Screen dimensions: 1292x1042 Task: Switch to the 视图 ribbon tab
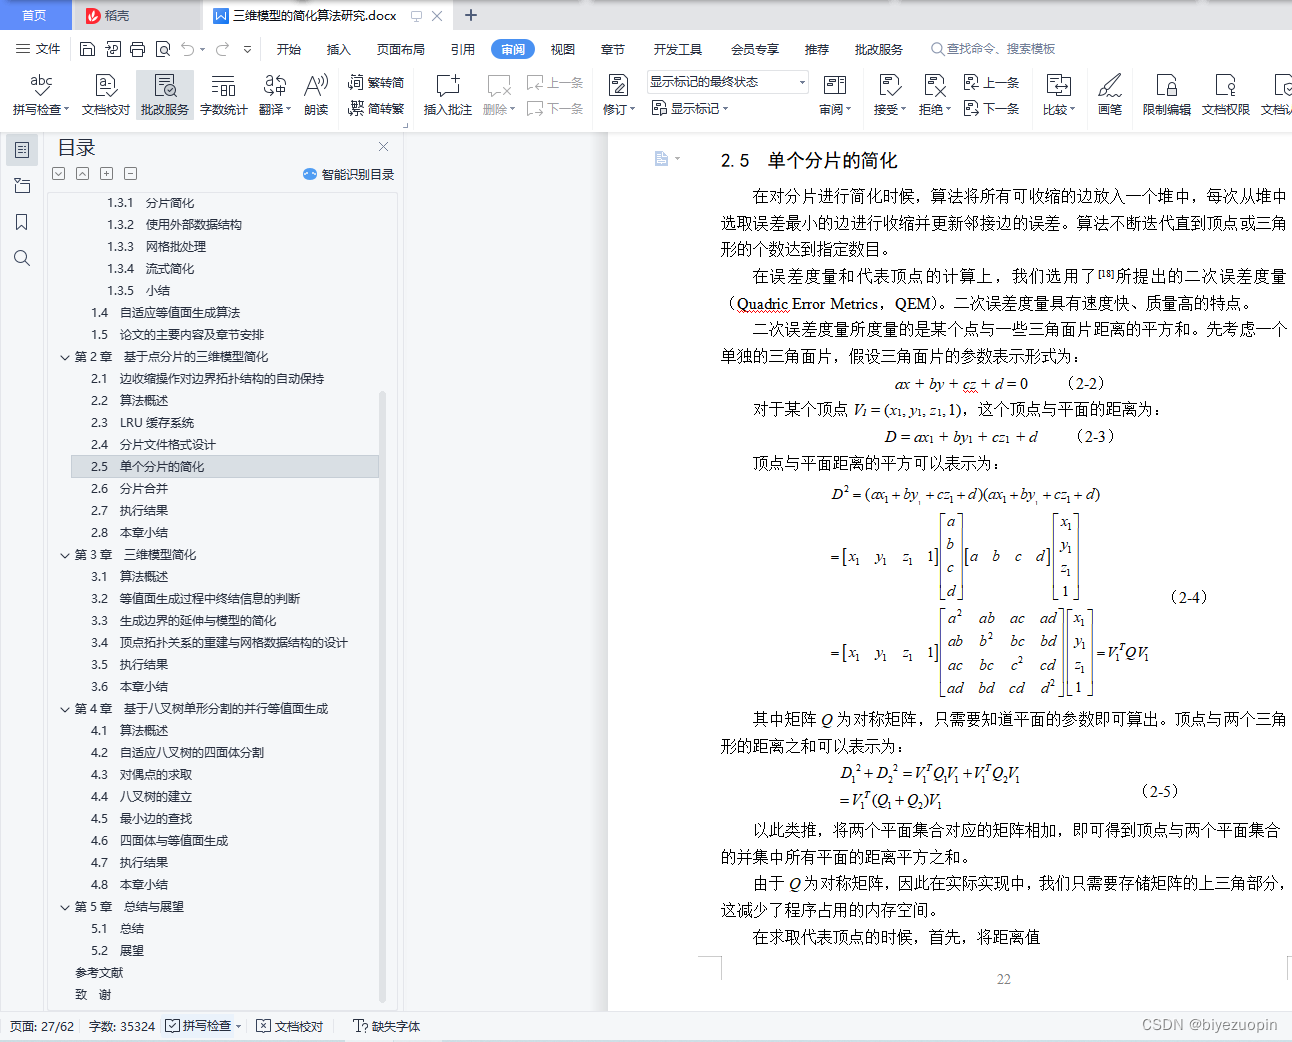[563, 49]
